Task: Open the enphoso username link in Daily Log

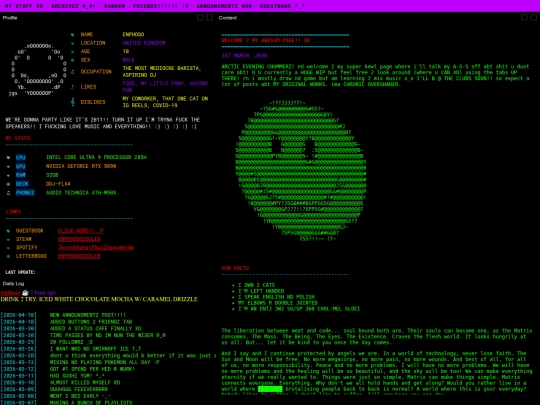Action: coord(10,293)
